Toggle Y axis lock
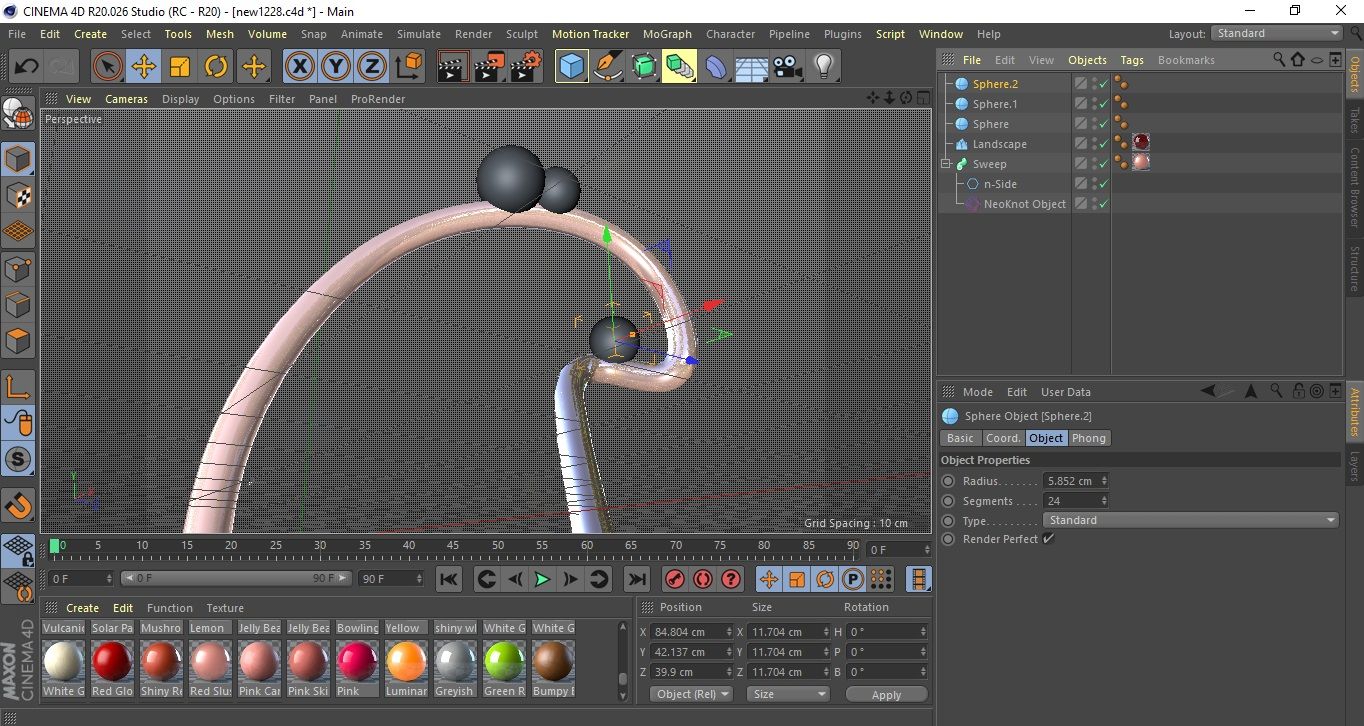This screenshot has height=726, width=1364. click(x=336, y=67)
